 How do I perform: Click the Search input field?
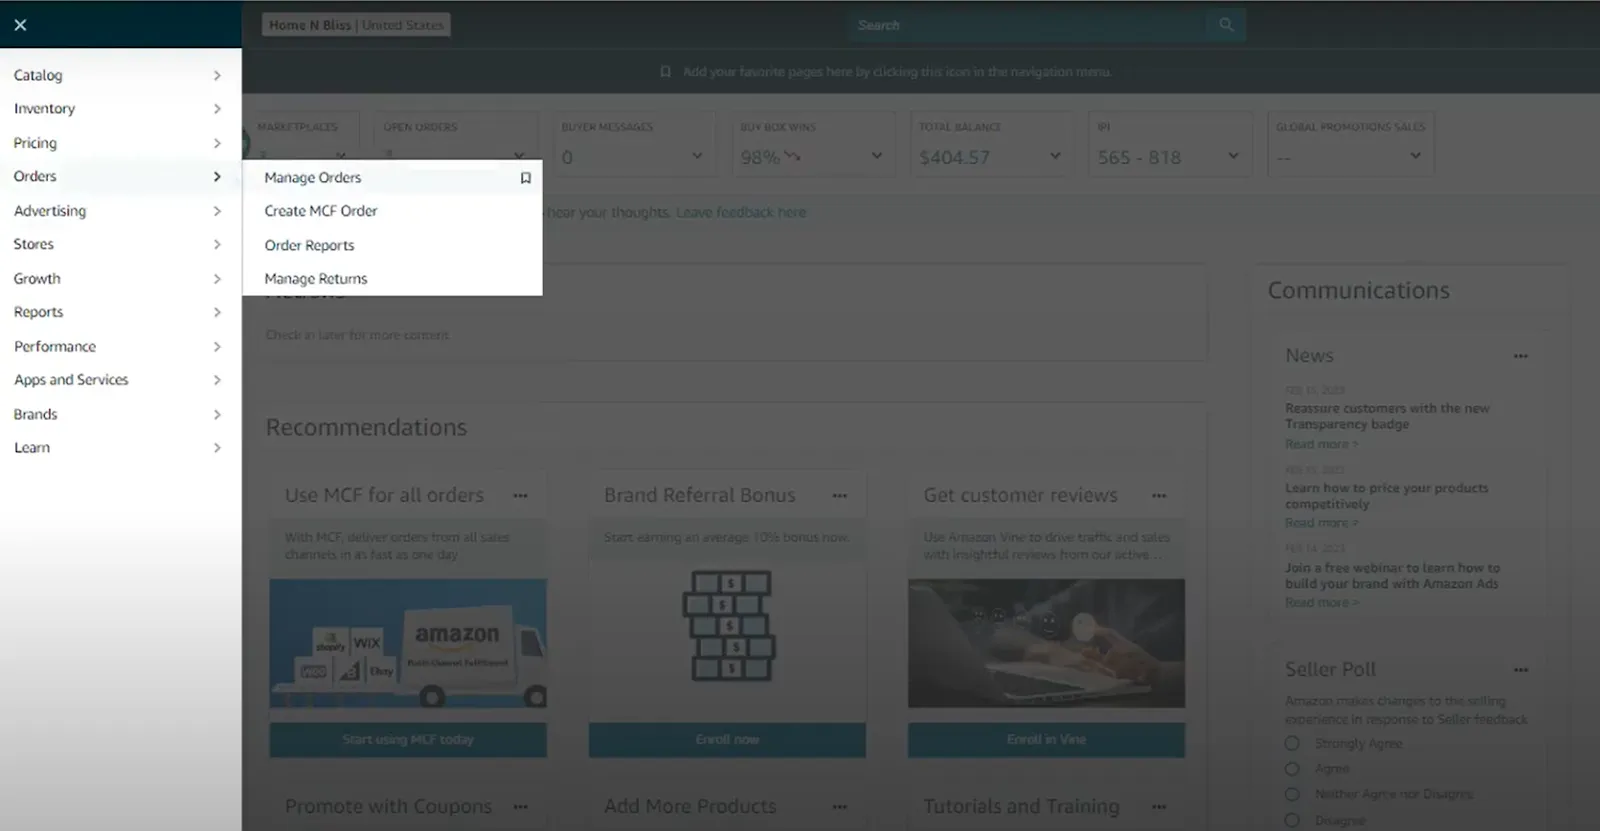(x=1026, y=25)
